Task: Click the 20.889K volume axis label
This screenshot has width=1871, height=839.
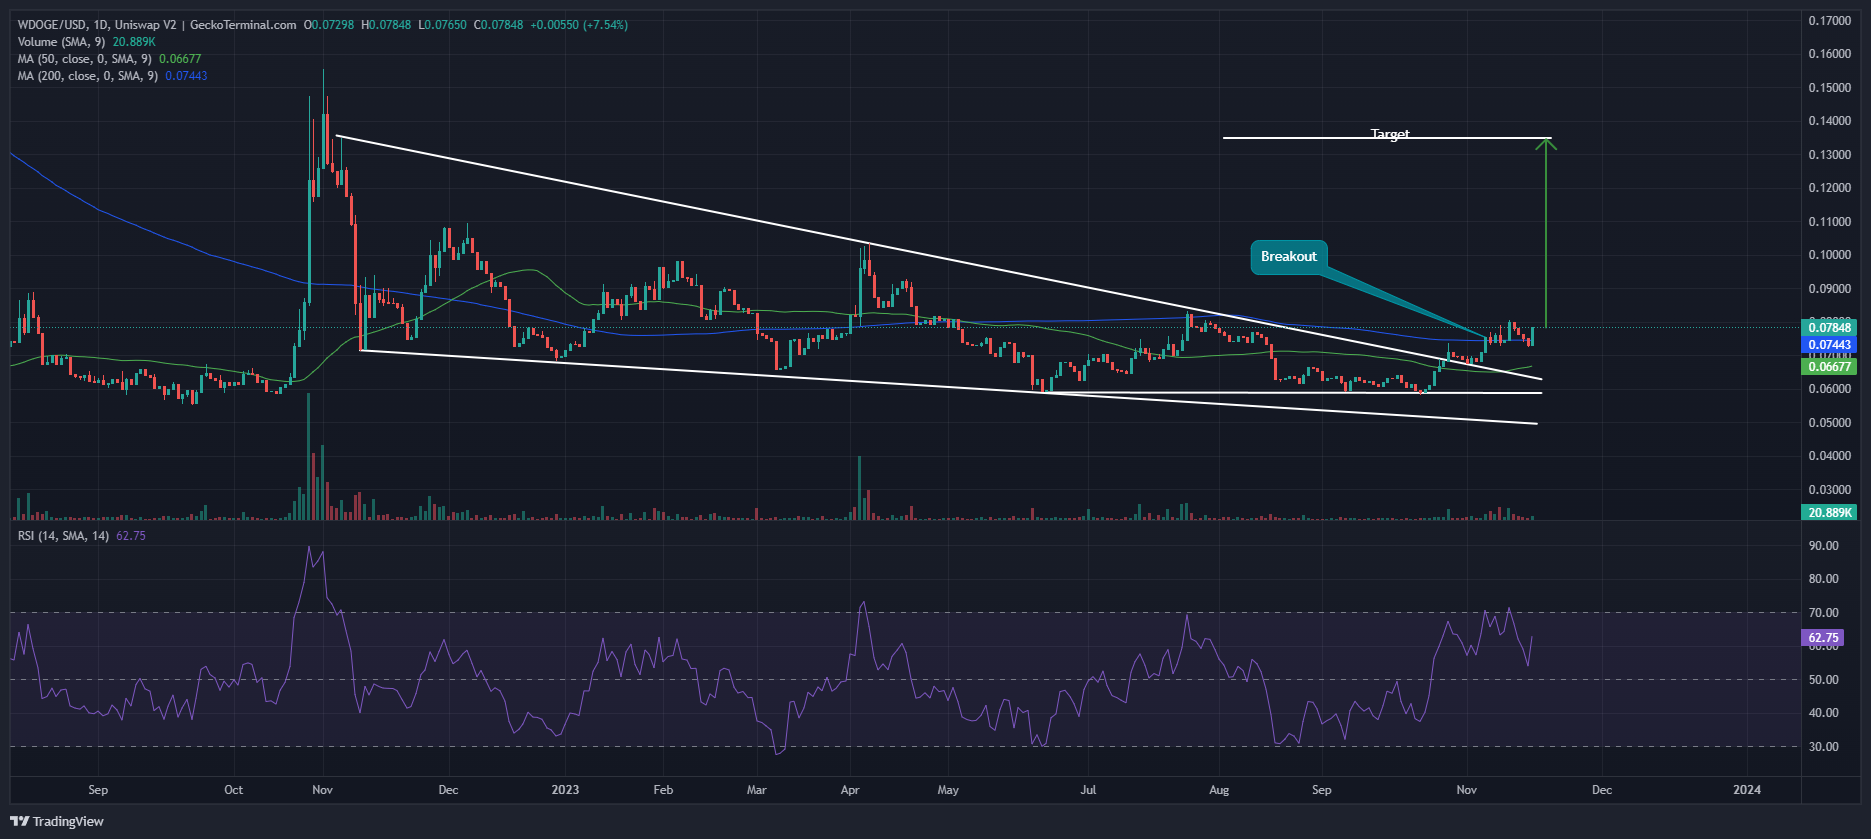Action: (x=1830, y=513)
